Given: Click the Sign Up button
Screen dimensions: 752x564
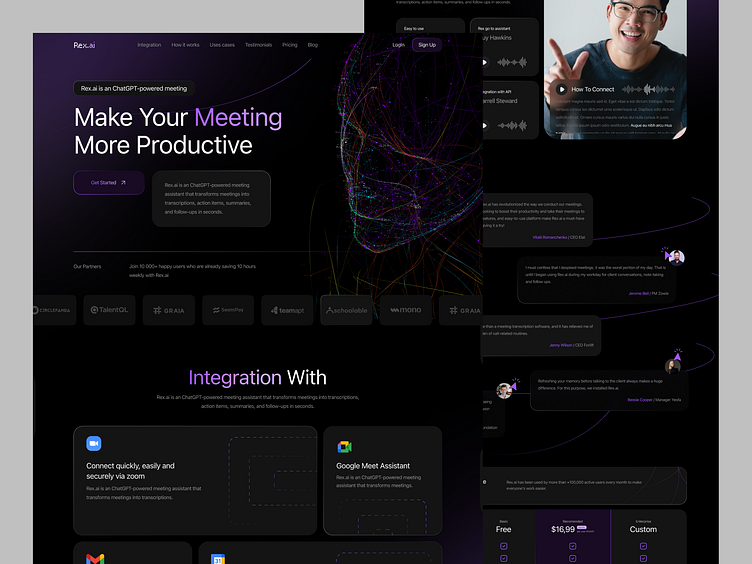Looking at the screenshot, I should click(427, 45).
